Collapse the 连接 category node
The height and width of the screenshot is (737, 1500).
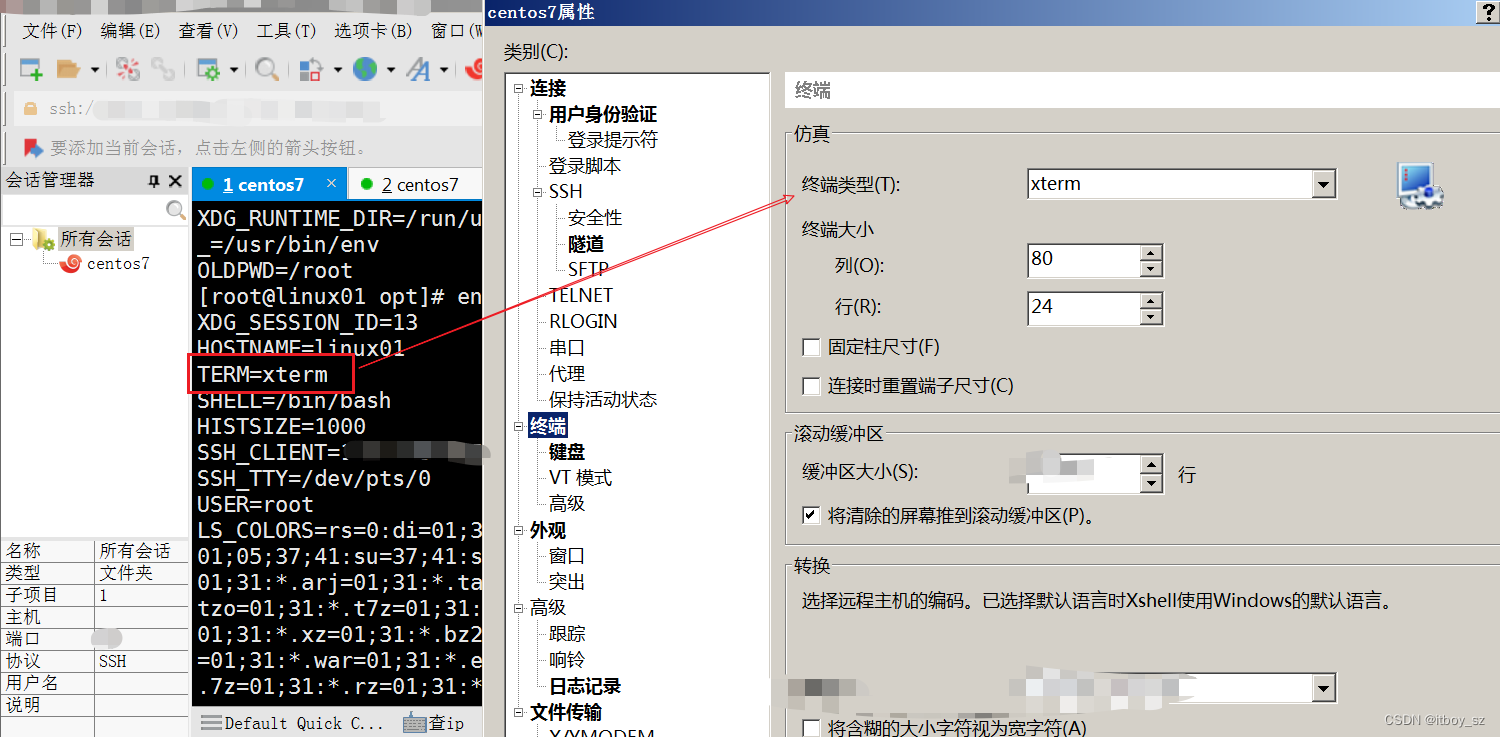tap(518, 89)
